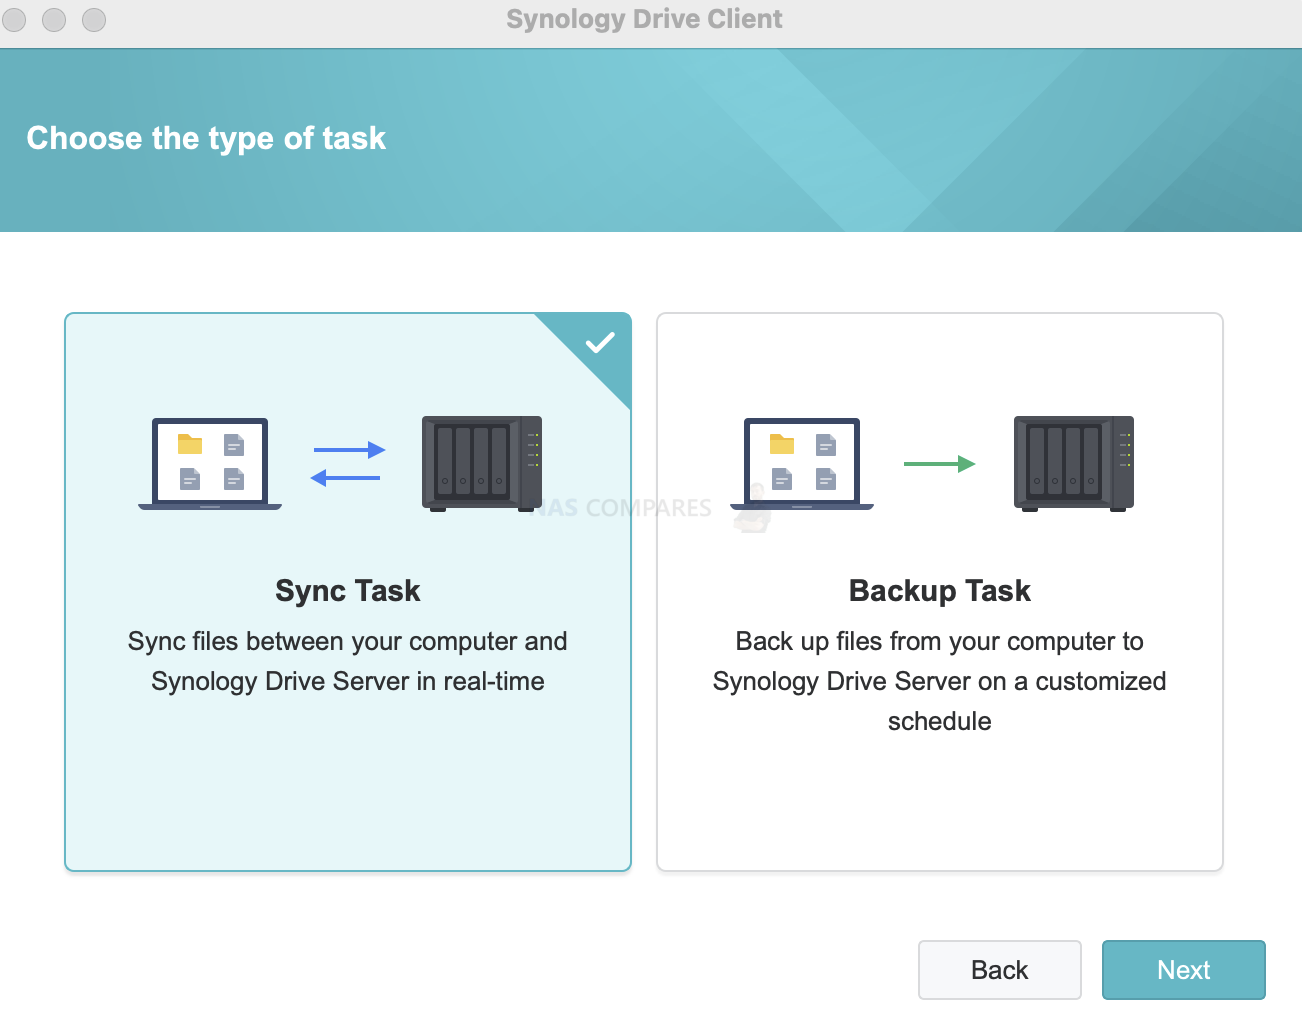This screenshot has height=1016, width=1302.
Task: Click the Backup Task customized schedule description
Action: [x=940, y=681]
